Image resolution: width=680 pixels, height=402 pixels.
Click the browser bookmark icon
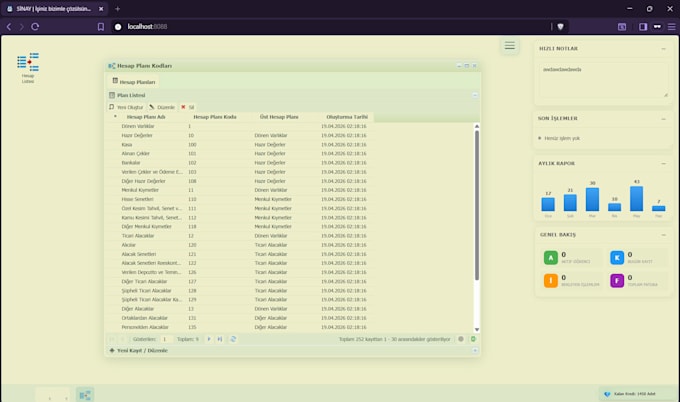tap(101, 26)
